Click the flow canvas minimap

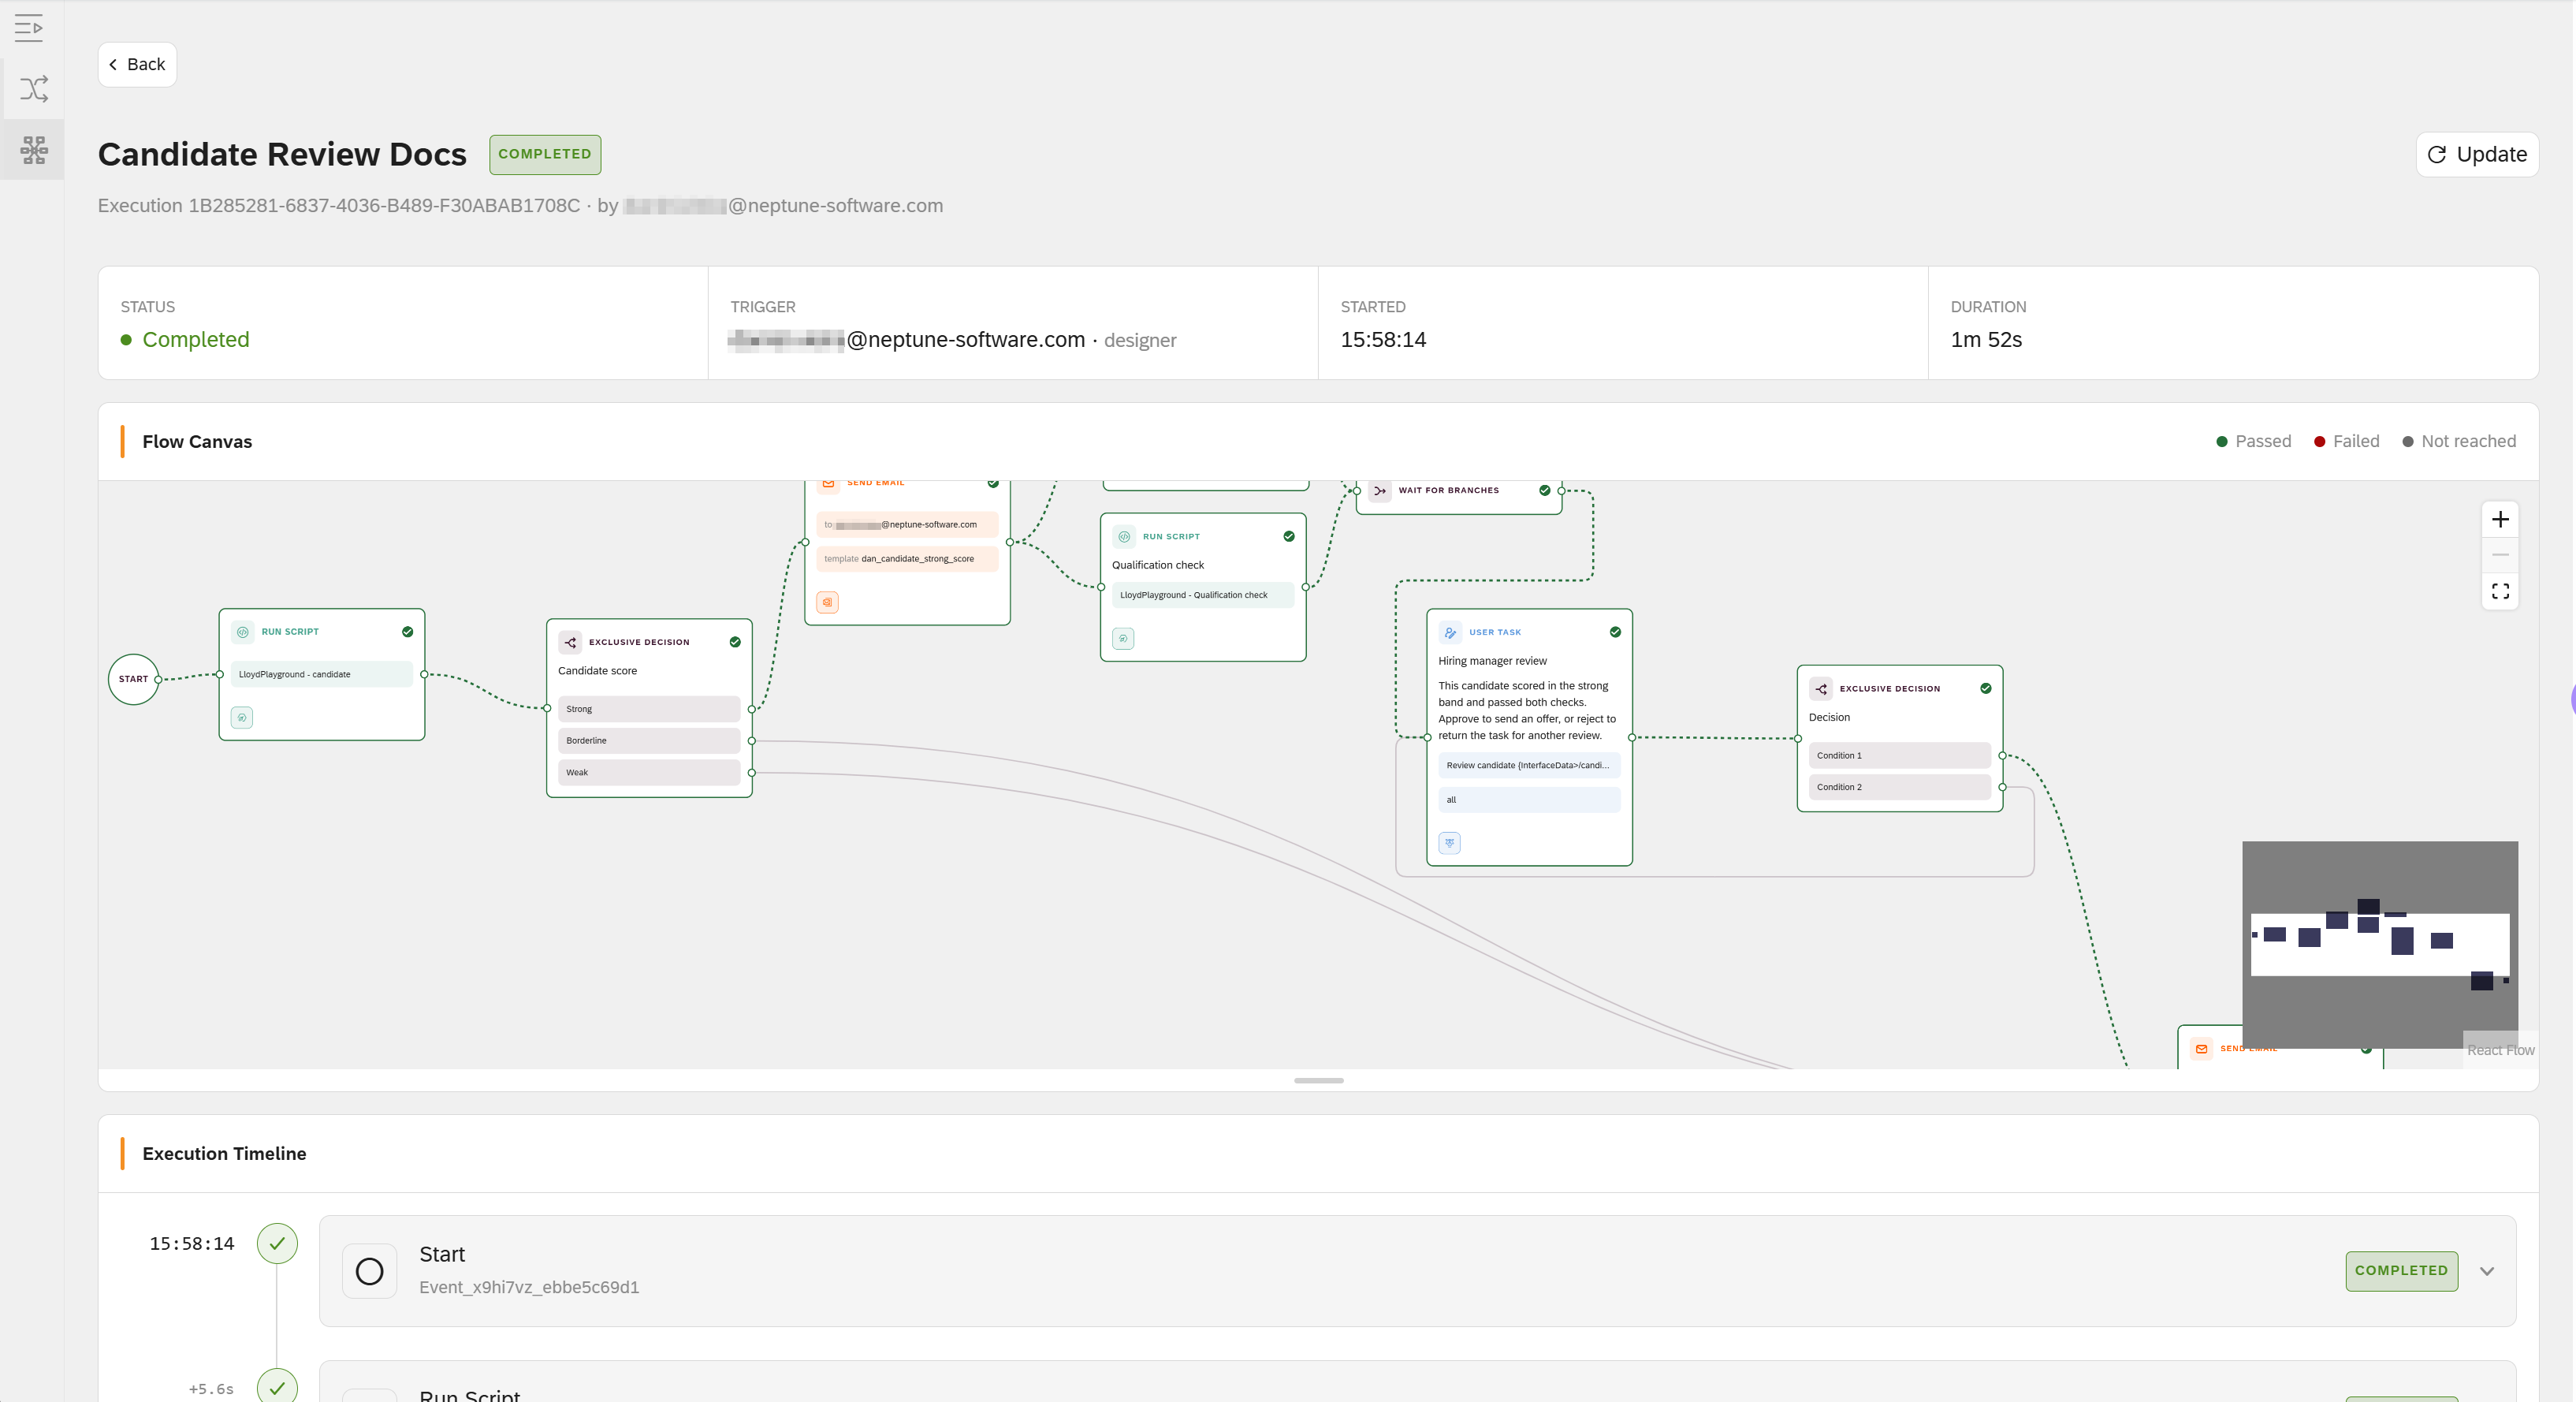click(2380, 944)
